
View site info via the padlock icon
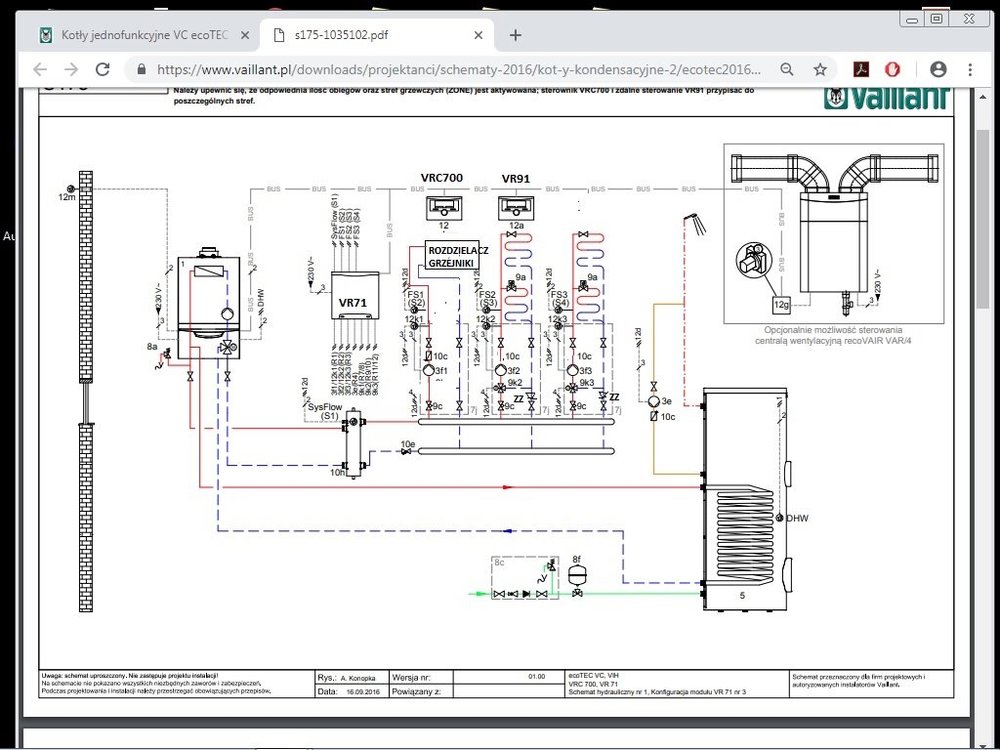click(x=140, y=70)
